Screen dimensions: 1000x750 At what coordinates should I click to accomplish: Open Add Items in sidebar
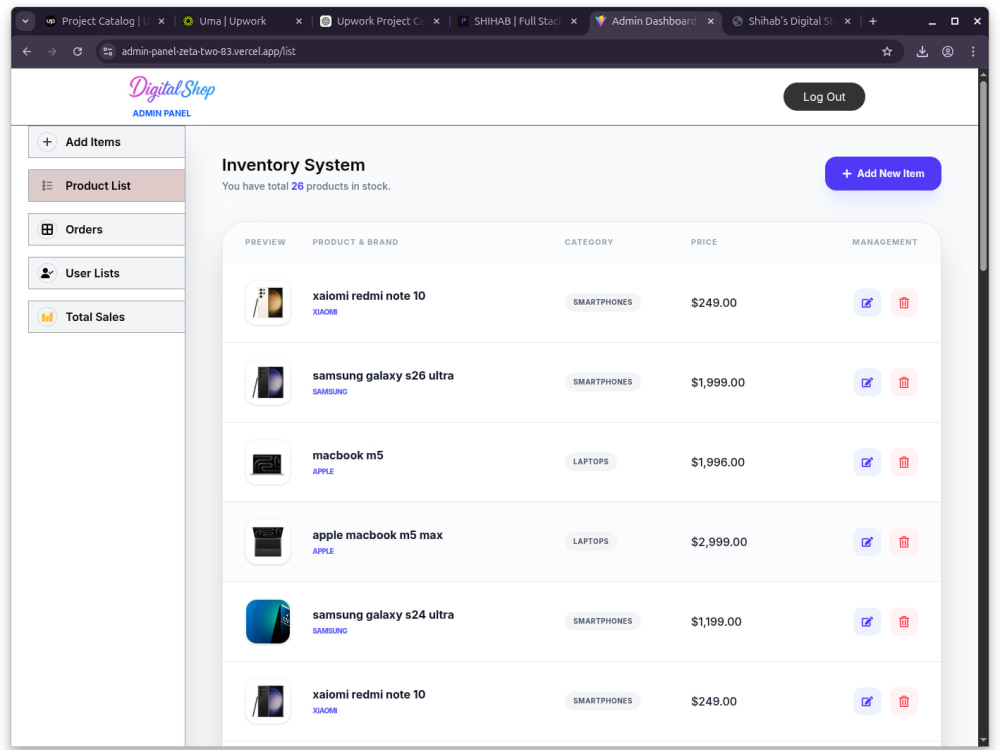point(107,142)
